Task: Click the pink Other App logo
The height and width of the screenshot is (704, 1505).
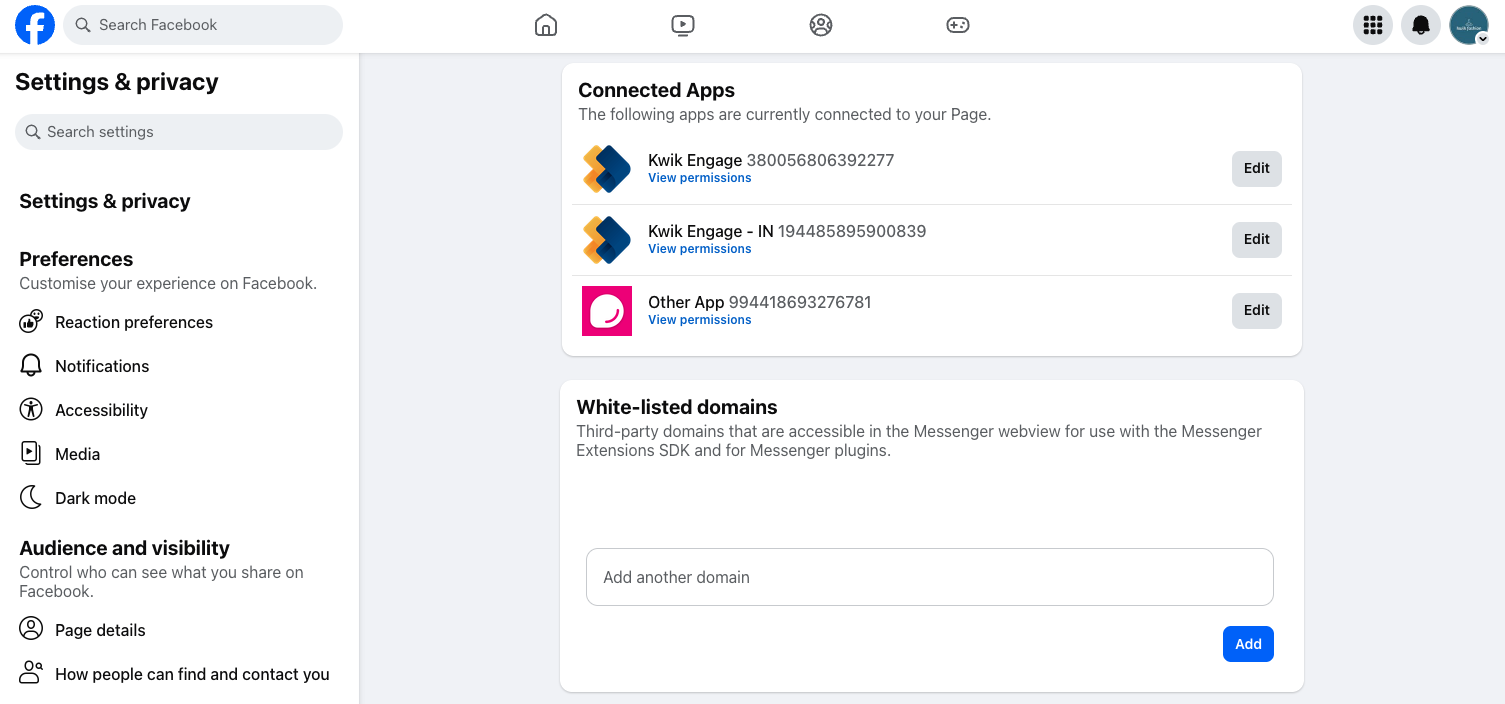Action: (607, 310)
